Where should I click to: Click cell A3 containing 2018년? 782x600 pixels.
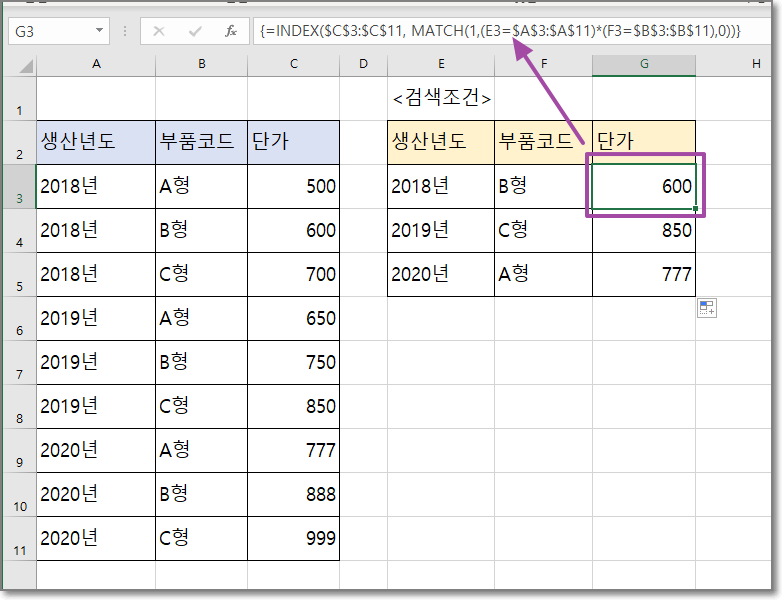coord(96,187)
